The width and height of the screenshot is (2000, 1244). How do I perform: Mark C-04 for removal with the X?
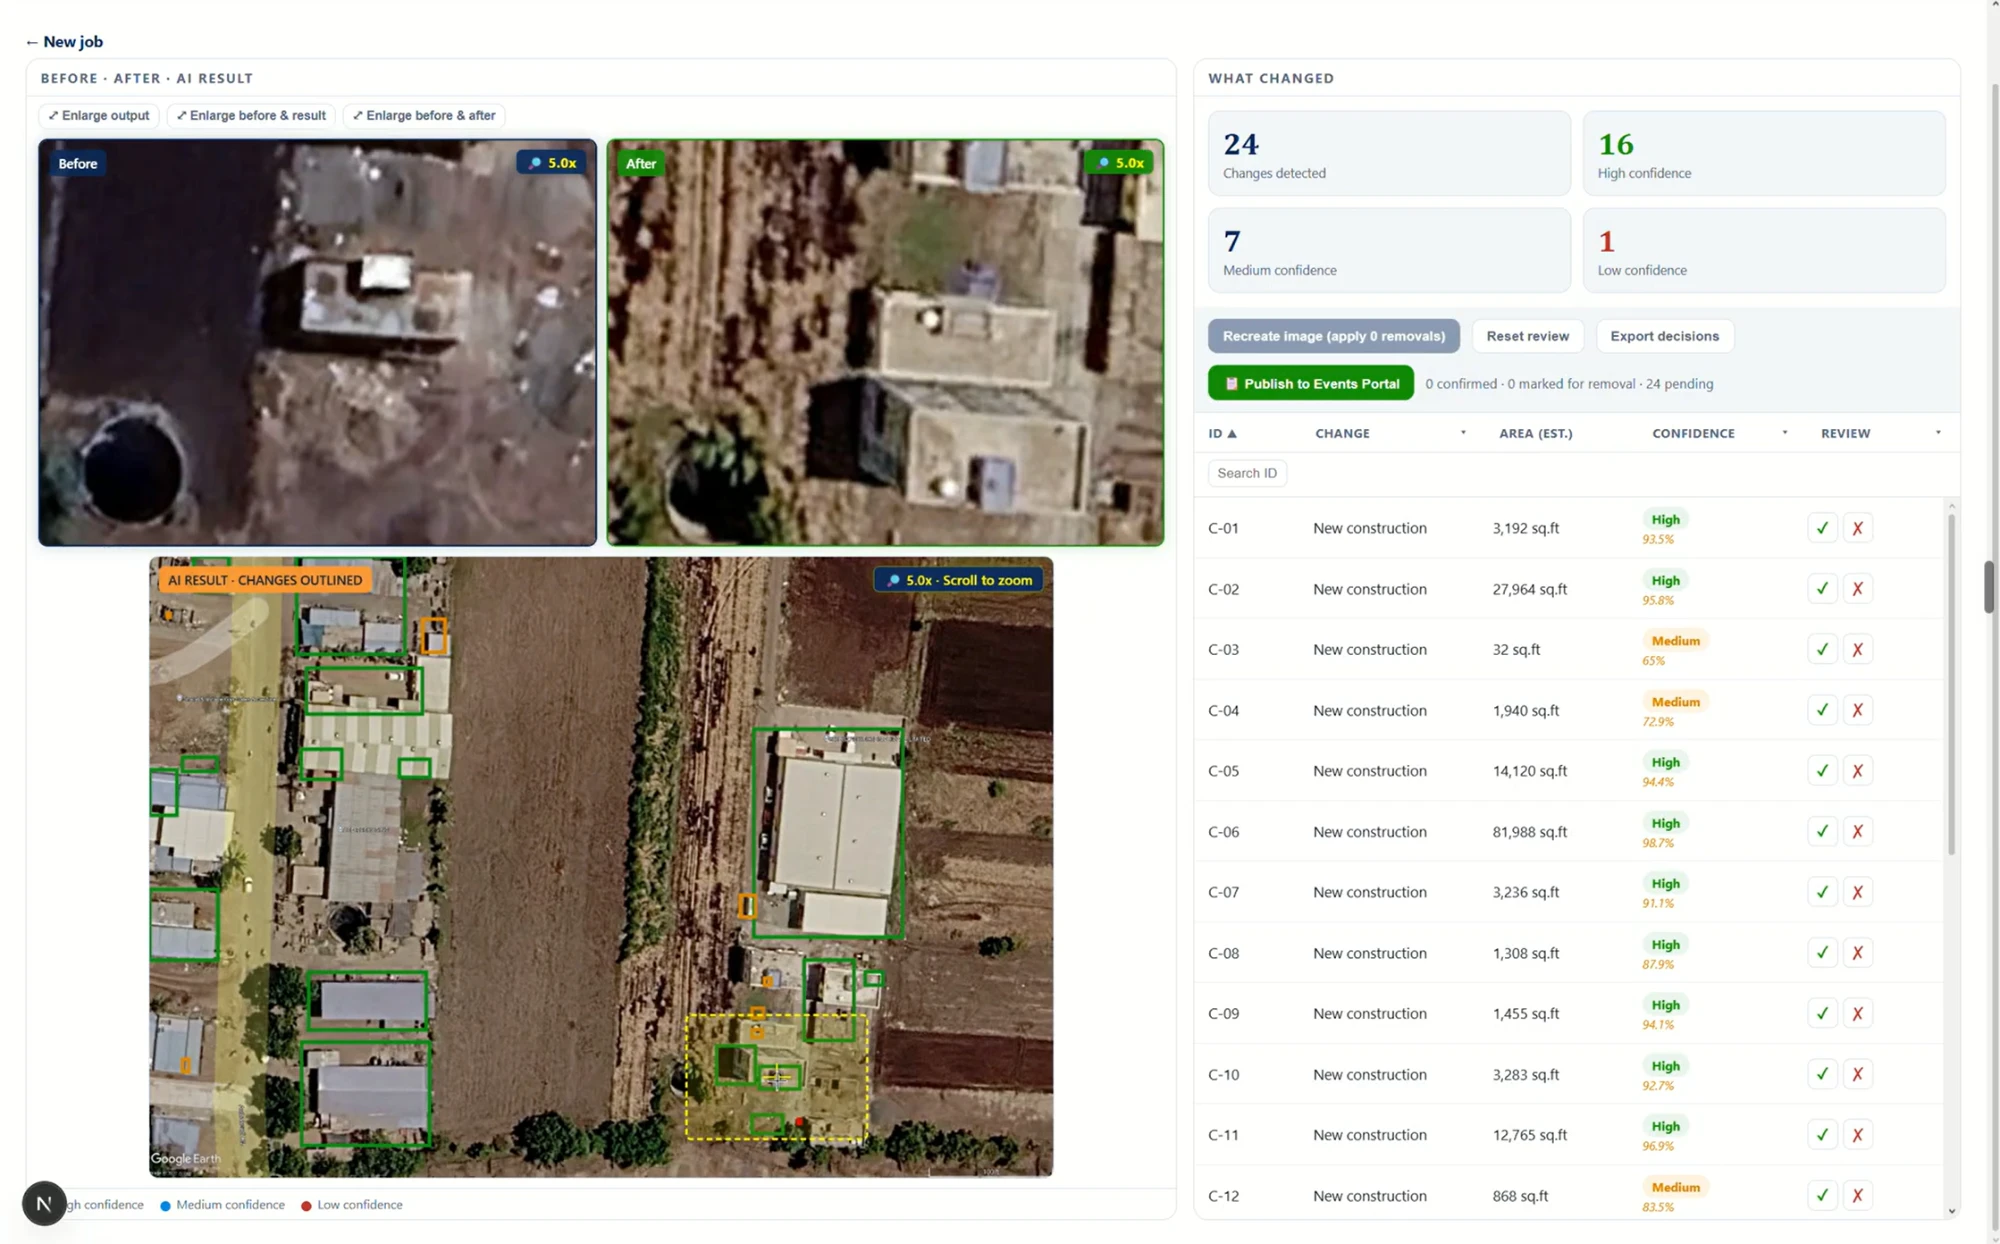click(1857, 710)
